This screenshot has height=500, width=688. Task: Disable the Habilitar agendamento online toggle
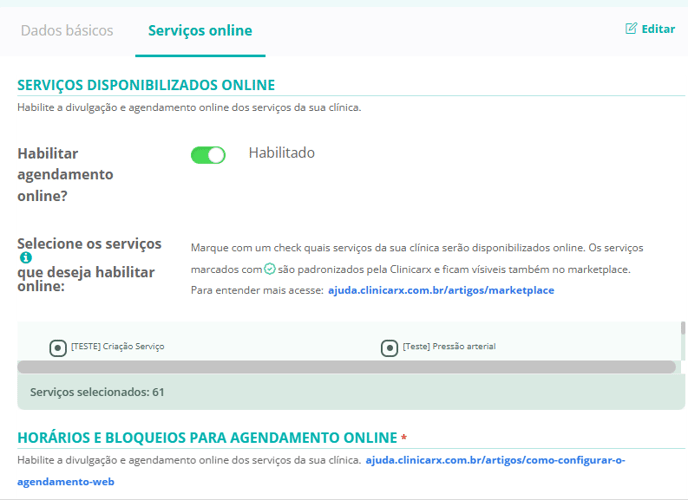[x=208, y=155]
